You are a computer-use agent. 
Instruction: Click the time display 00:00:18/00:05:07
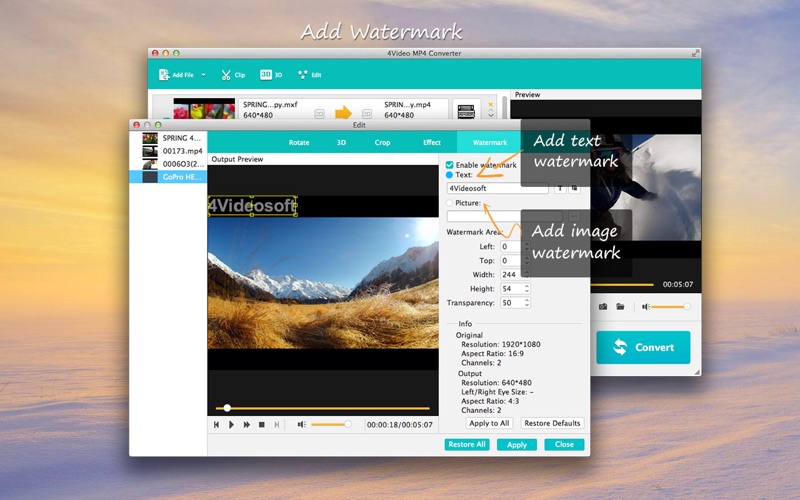399,424
